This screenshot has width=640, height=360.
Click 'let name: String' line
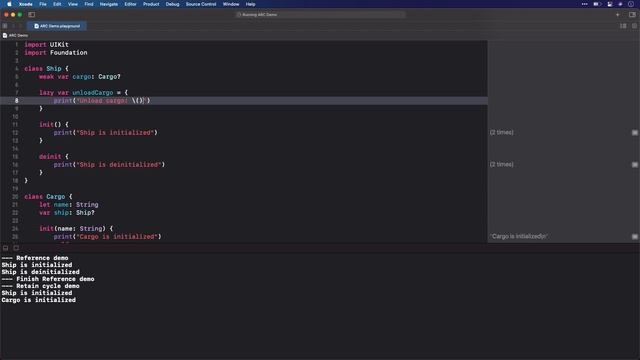[69, 205]
